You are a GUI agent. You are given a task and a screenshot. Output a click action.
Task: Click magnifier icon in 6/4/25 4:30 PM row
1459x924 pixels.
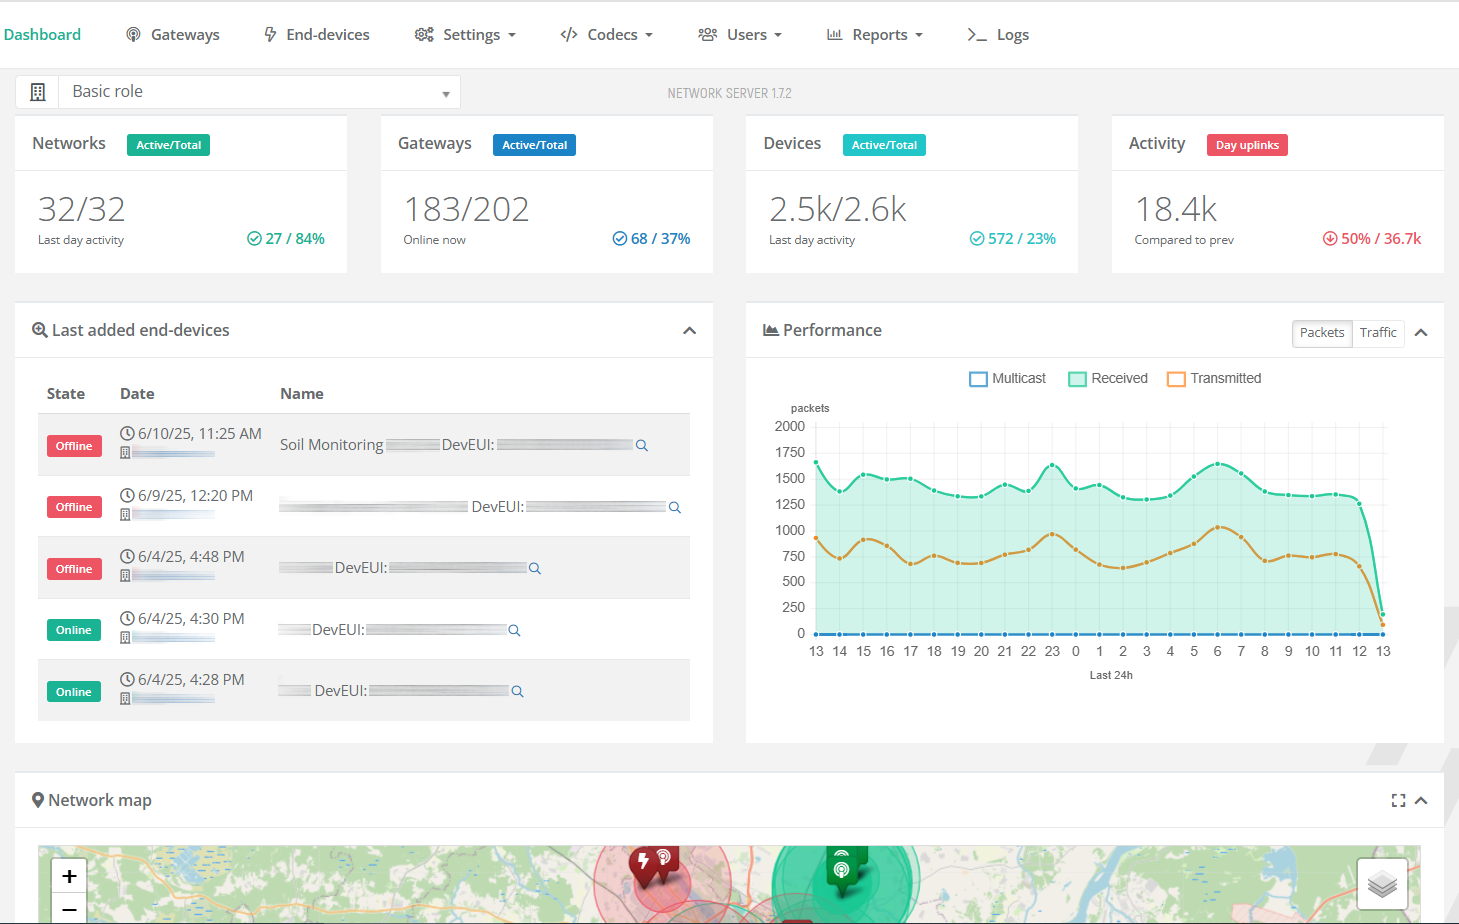pos(514,630)
